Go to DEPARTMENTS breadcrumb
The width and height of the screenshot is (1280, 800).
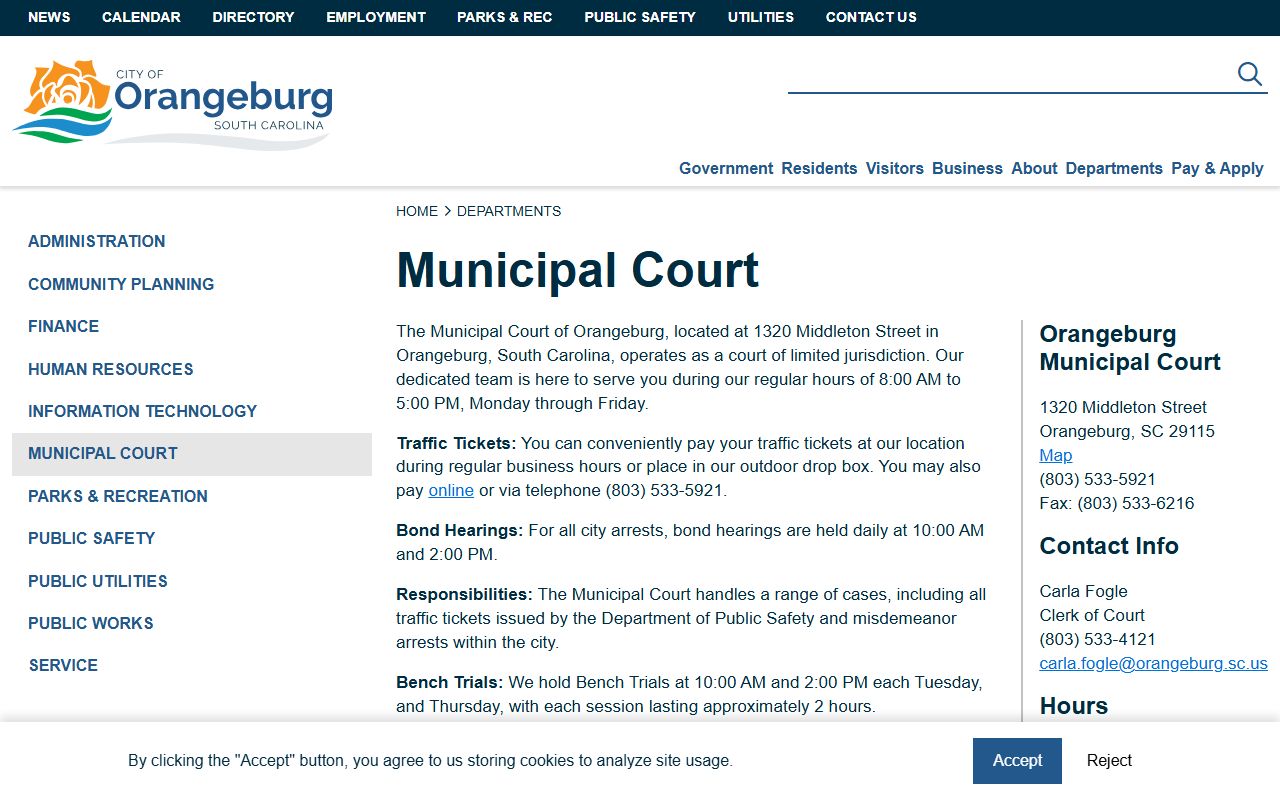[509, 211]
